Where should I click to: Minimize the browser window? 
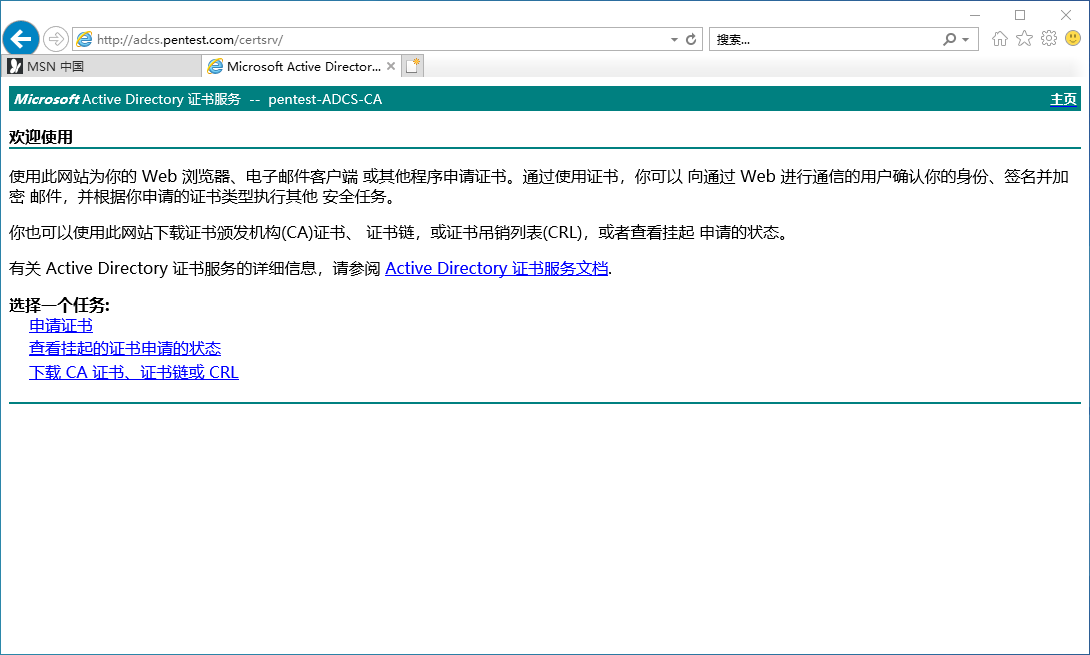[975, 15]
